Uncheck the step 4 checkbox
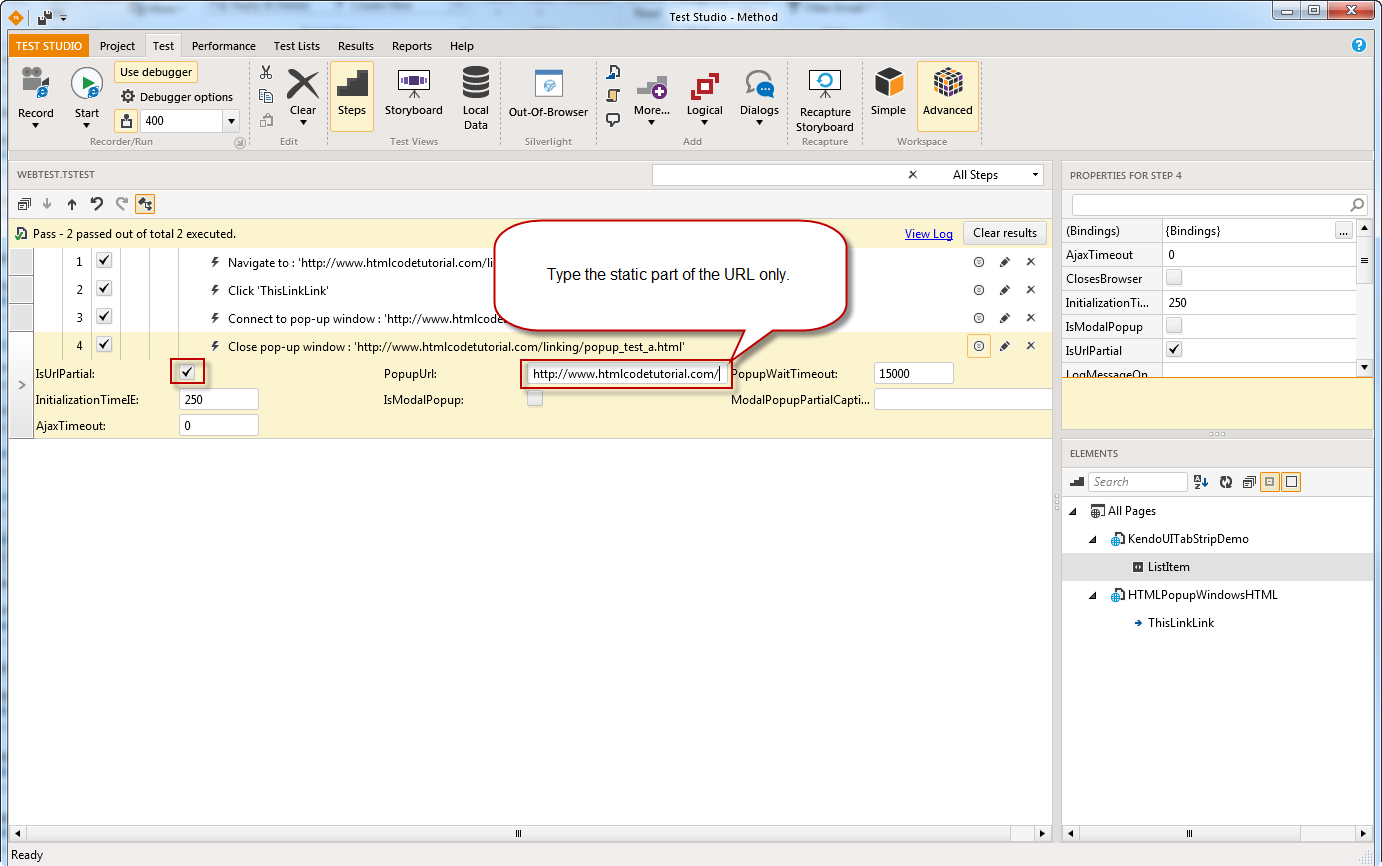Image resolution: width=1382 pixels, height=866 pixels. point(104,345)
